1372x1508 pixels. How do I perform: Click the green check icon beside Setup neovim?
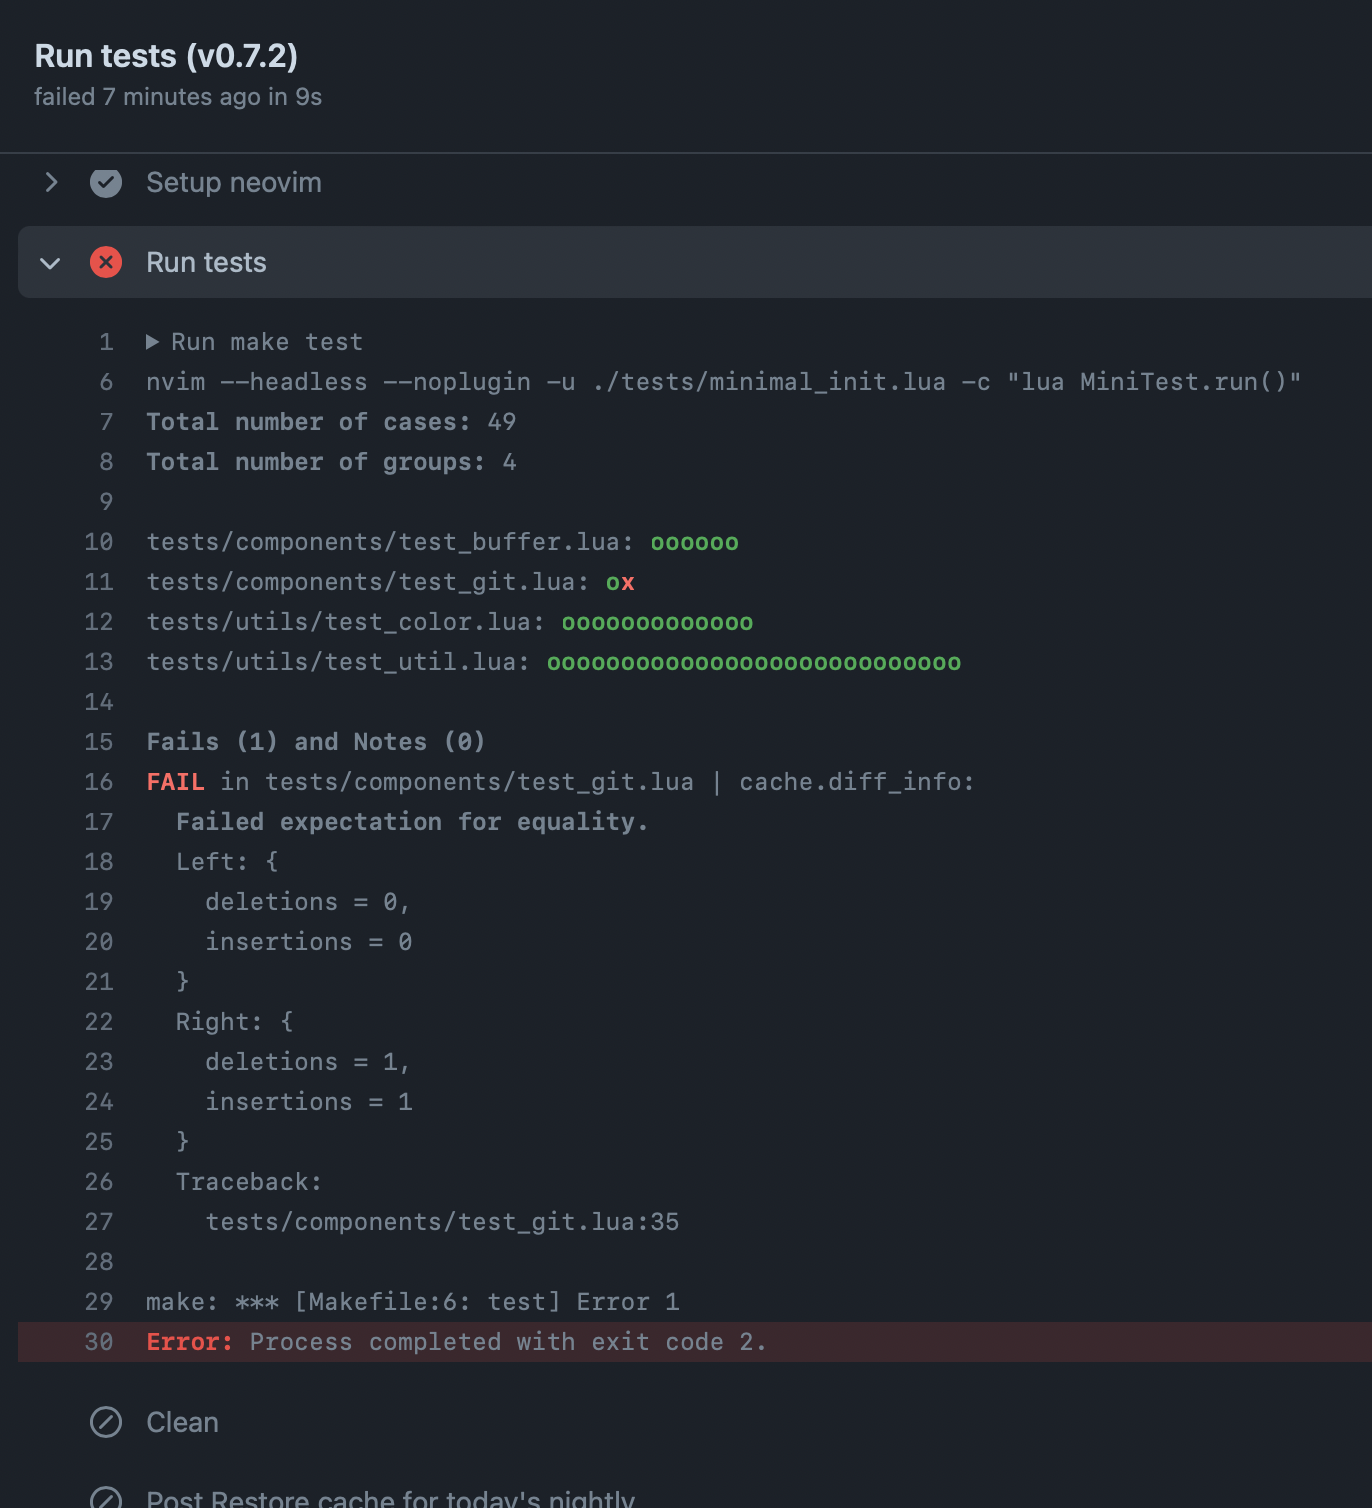coord(106,182)
